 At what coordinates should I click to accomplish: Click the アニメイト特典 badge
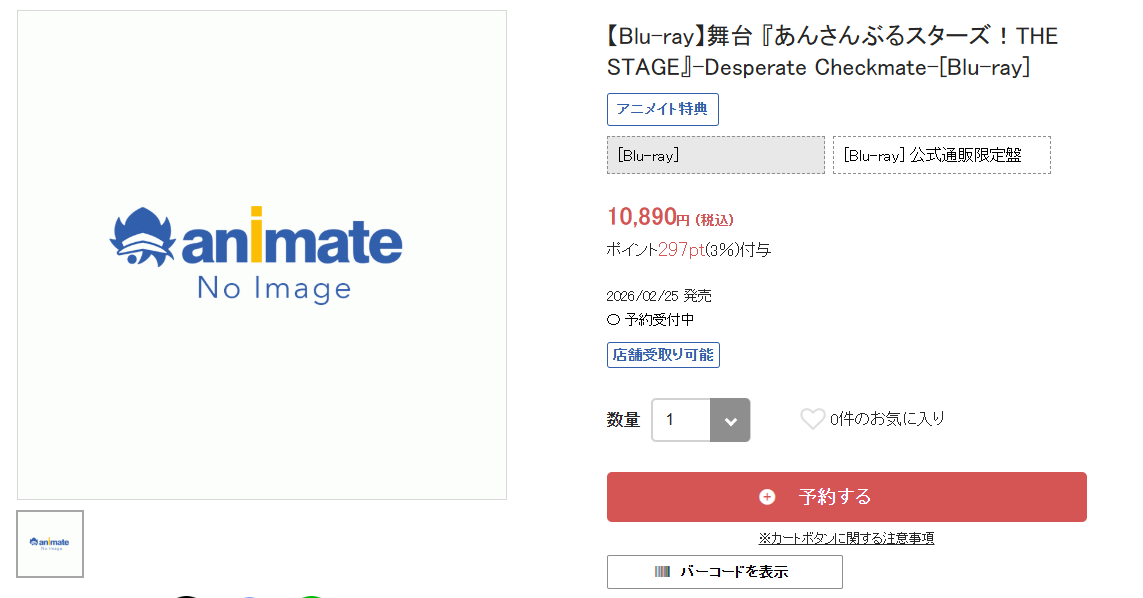click(x=663, y=109)
